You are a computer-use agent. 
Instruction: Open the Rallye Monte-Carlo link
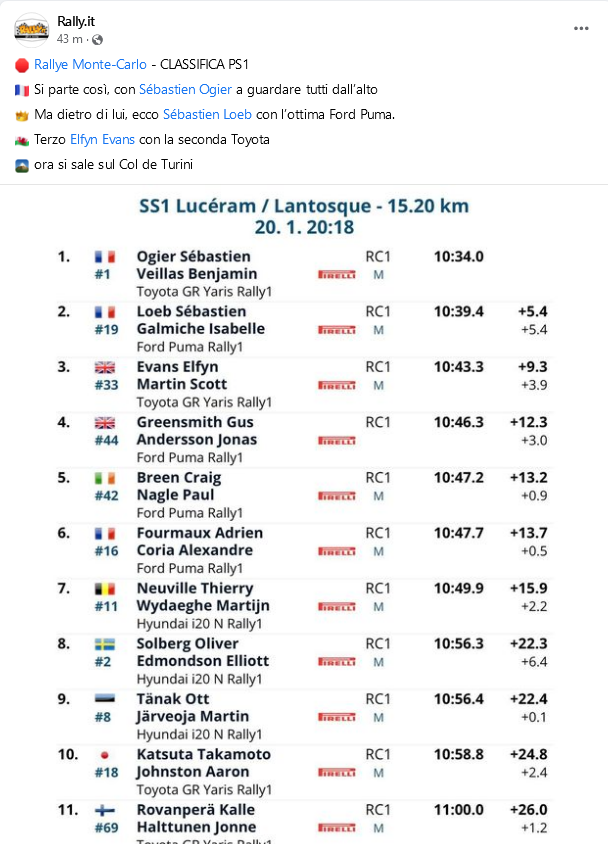(88, 64)
